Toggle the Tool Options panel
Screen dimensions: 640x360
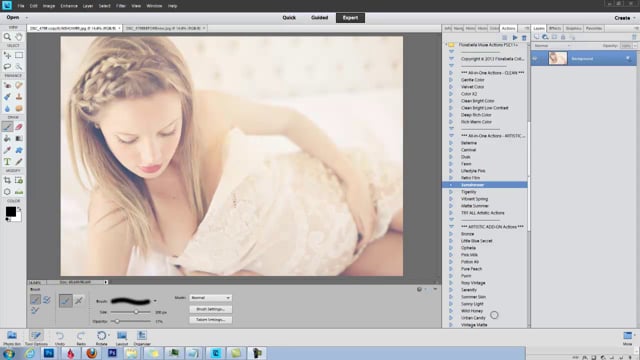(36, 338)
